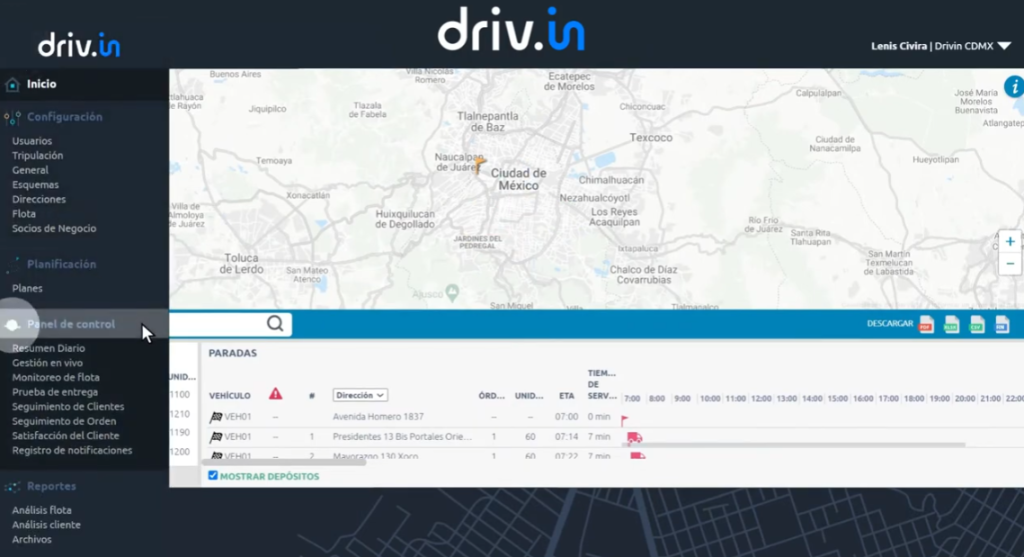Open Esquemas in the sidebar
This screenshot has height=557, width=1024.
tap(35, 185)
